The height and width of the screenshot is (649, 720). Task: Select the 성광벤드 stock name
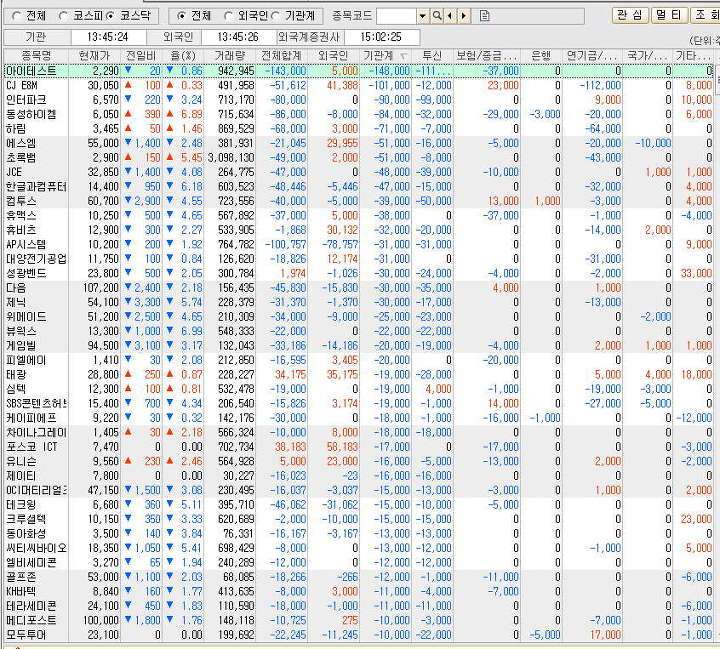click(26, 273)
